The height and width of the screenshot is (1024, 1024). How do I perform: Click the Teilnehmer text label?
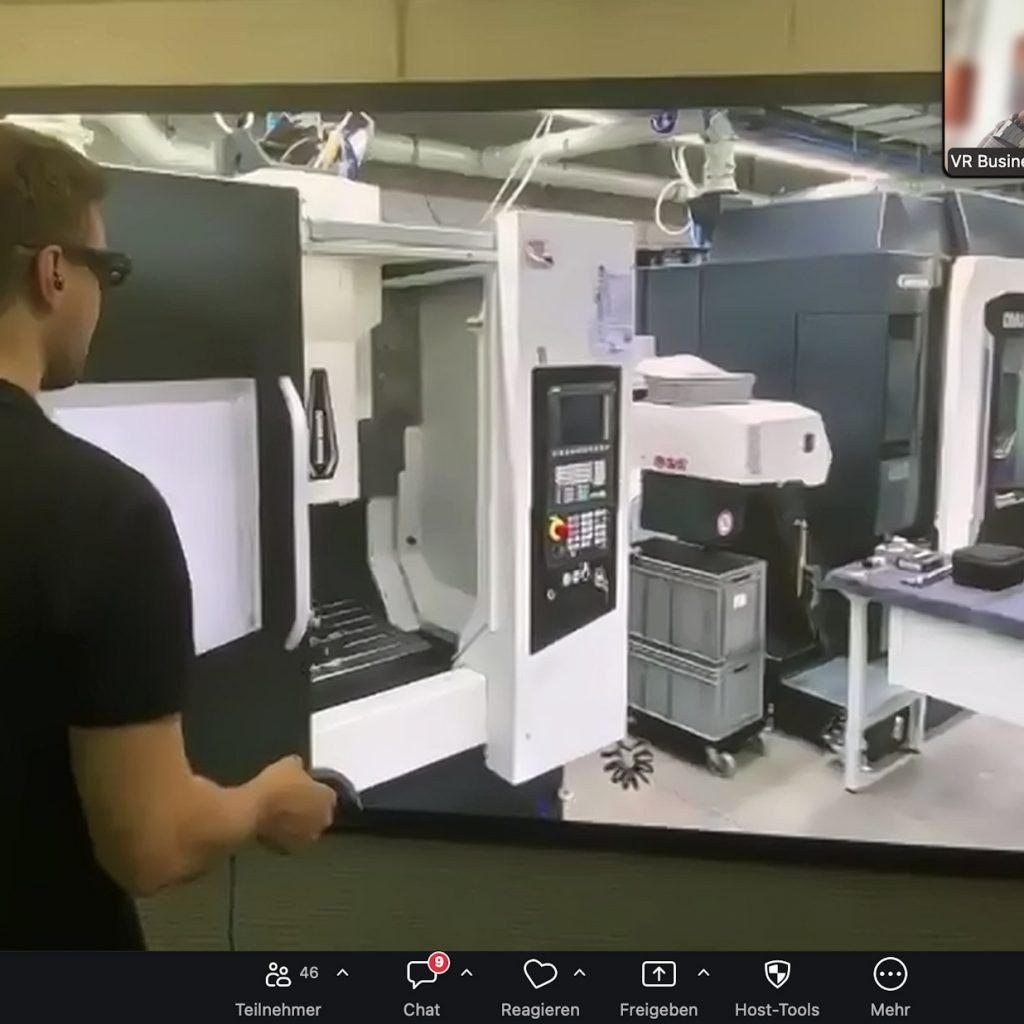tap(278, 1010)
